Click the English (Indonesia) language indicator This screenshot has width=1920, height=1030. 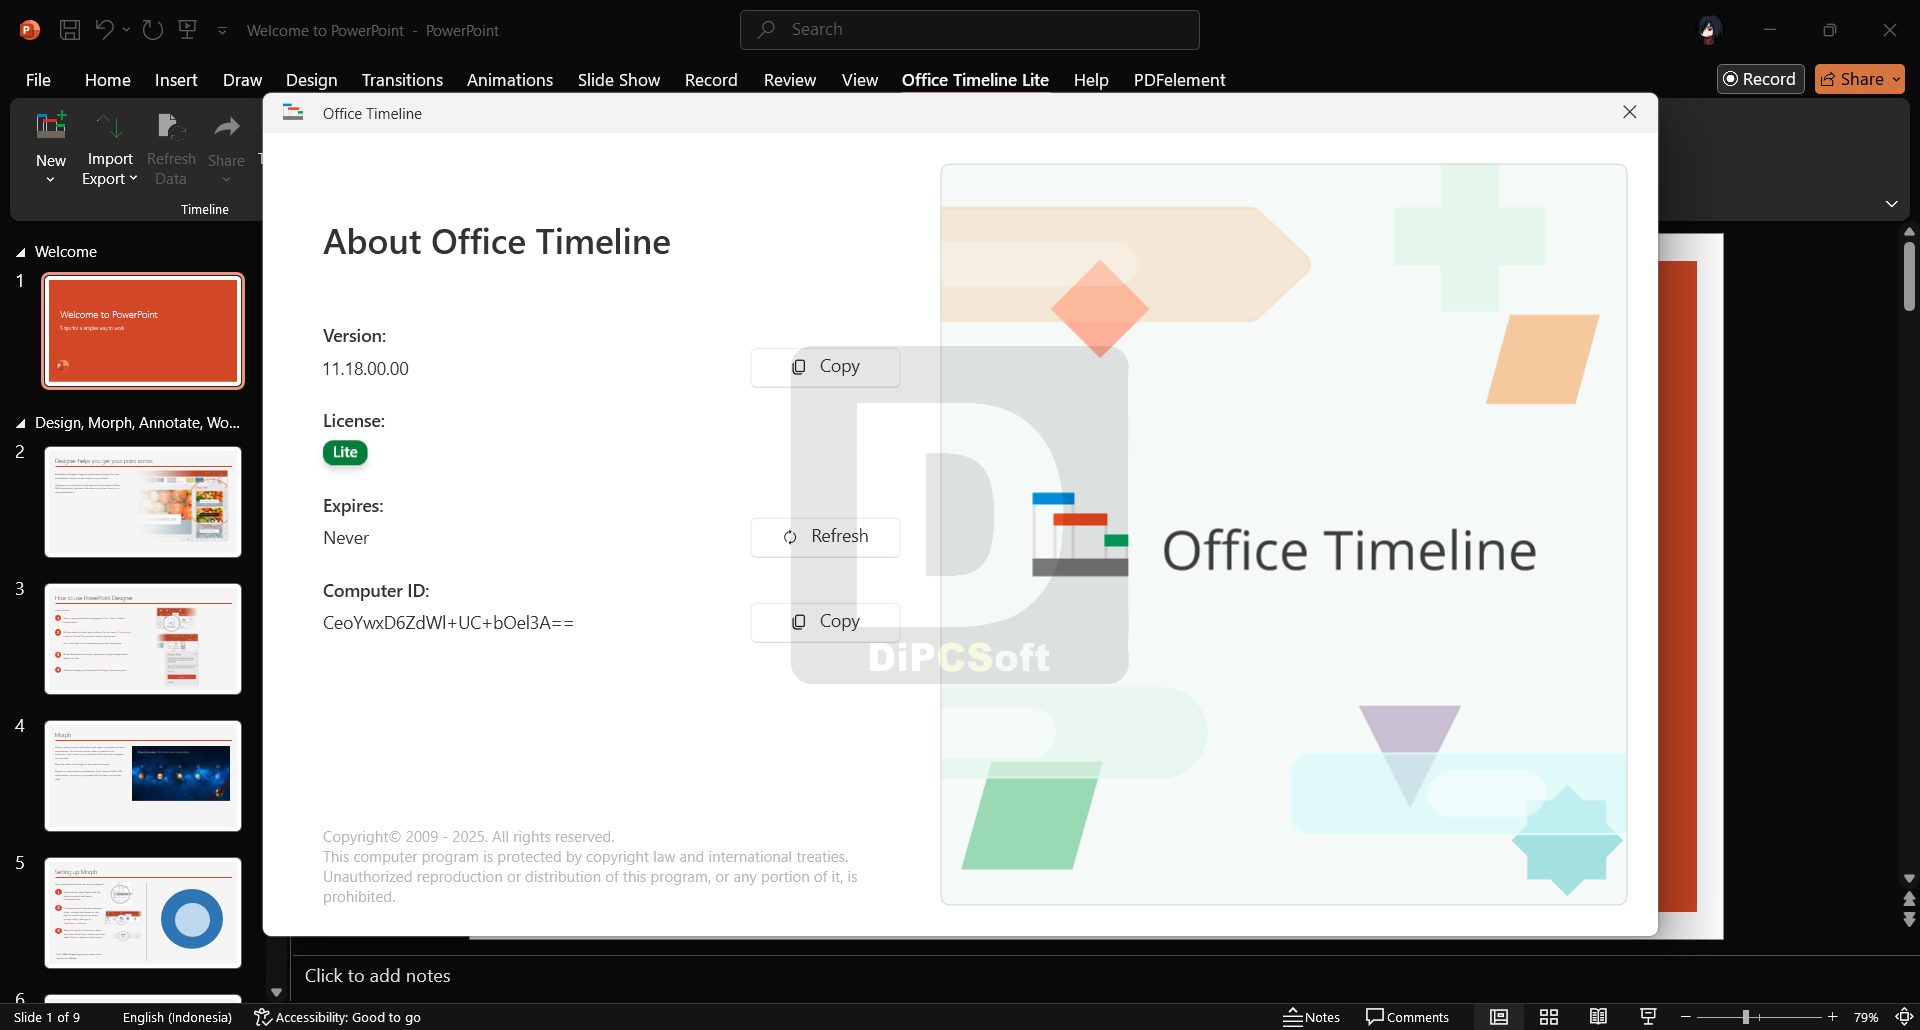pyautogui.click(x=177, y=1017)
